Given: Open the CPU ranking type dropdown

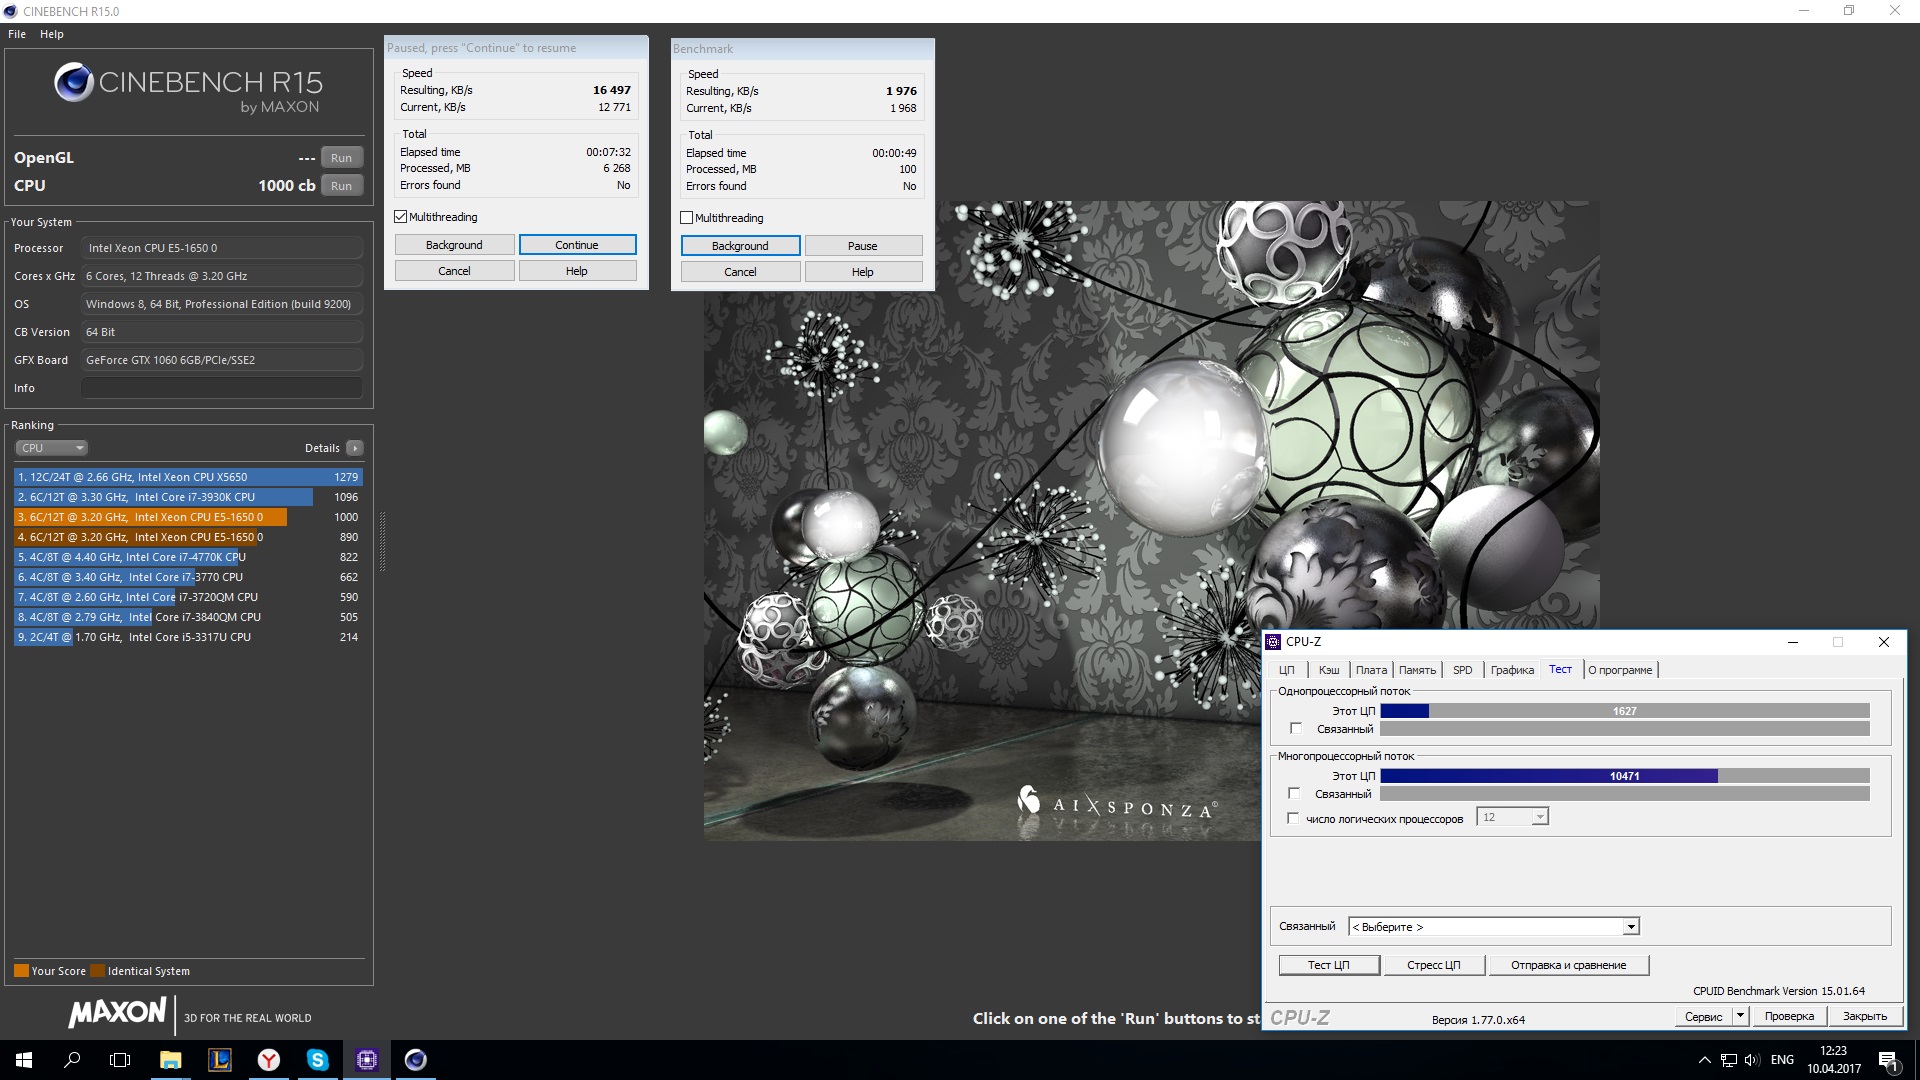Looking at the screenshot, I should pyautogui.click(x=53, y=448).
